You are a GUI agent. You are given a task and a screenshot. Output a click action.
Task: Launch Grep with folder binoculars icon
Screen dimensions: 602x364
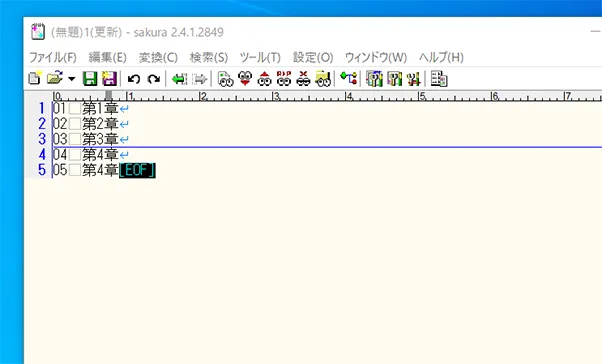(x=323, y=79)
